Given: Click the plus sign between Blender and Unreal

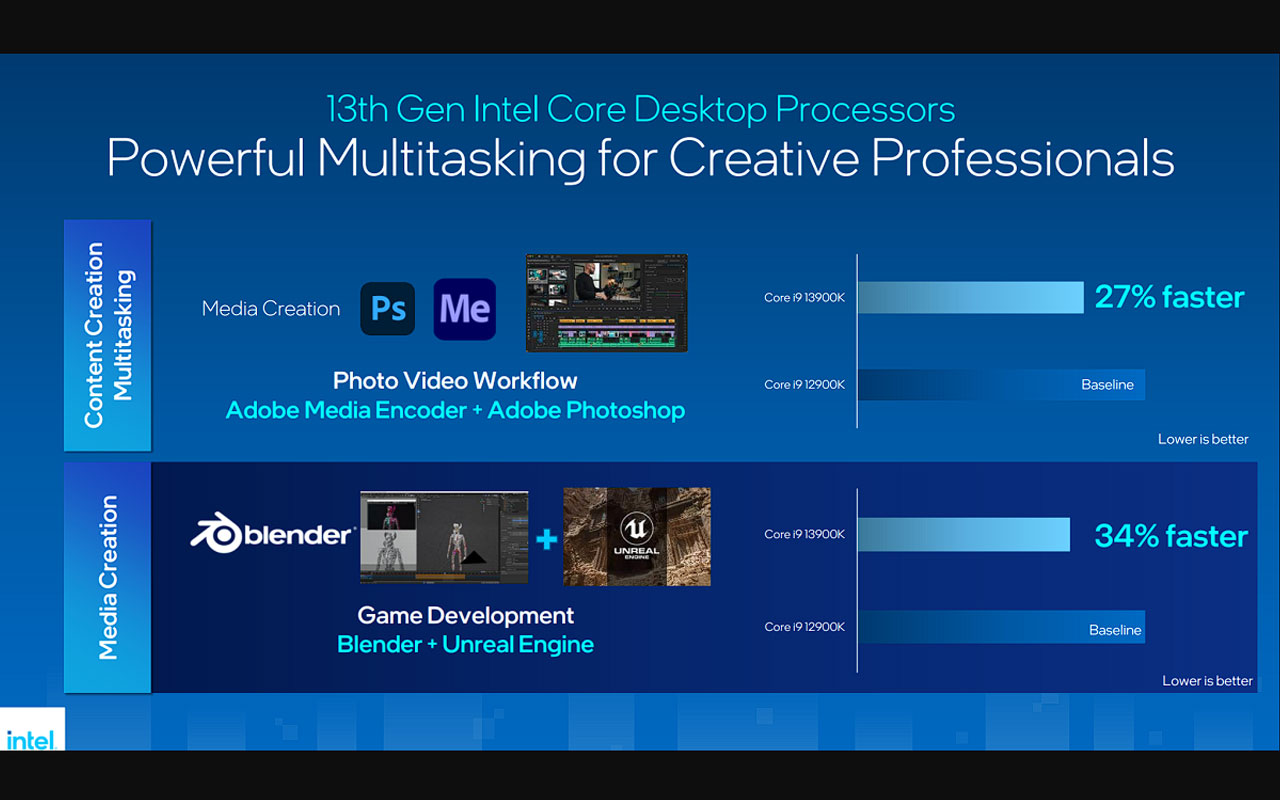Looking at the screenshot, I should click(x=546, y=540).
